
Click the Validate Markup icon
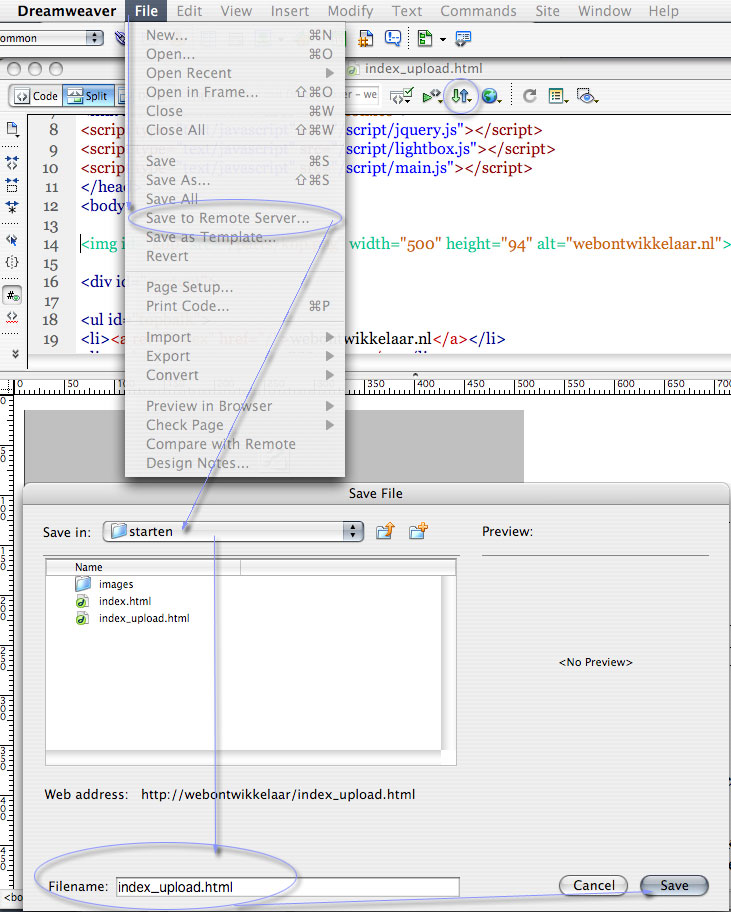point(432,96)
